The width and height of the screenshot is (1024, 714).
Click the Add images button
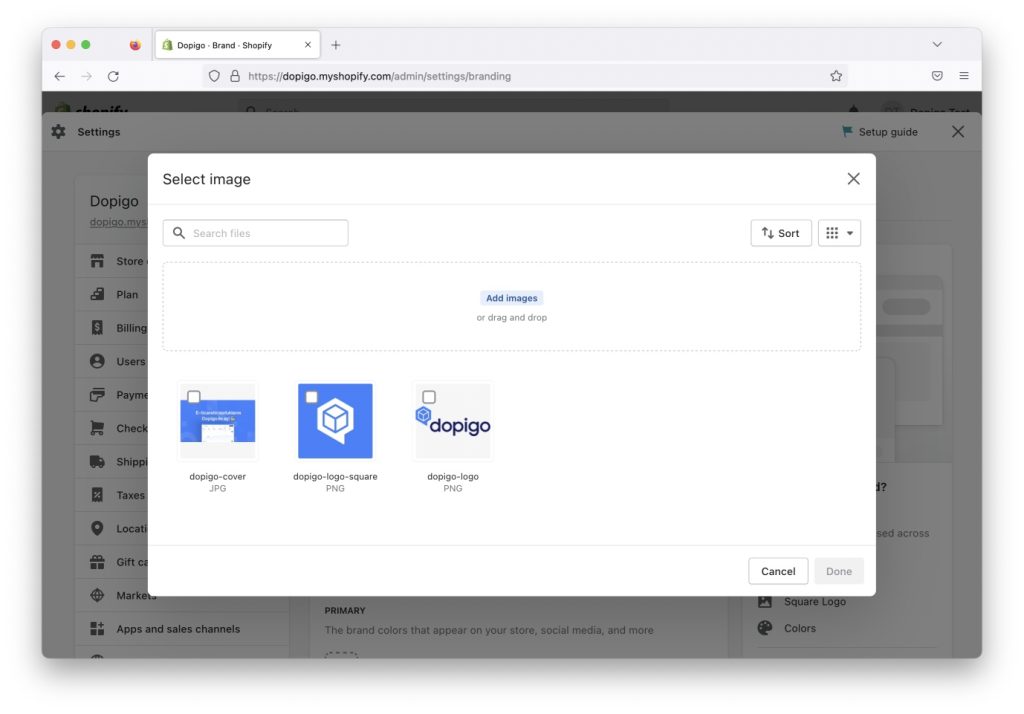[511, 298]
